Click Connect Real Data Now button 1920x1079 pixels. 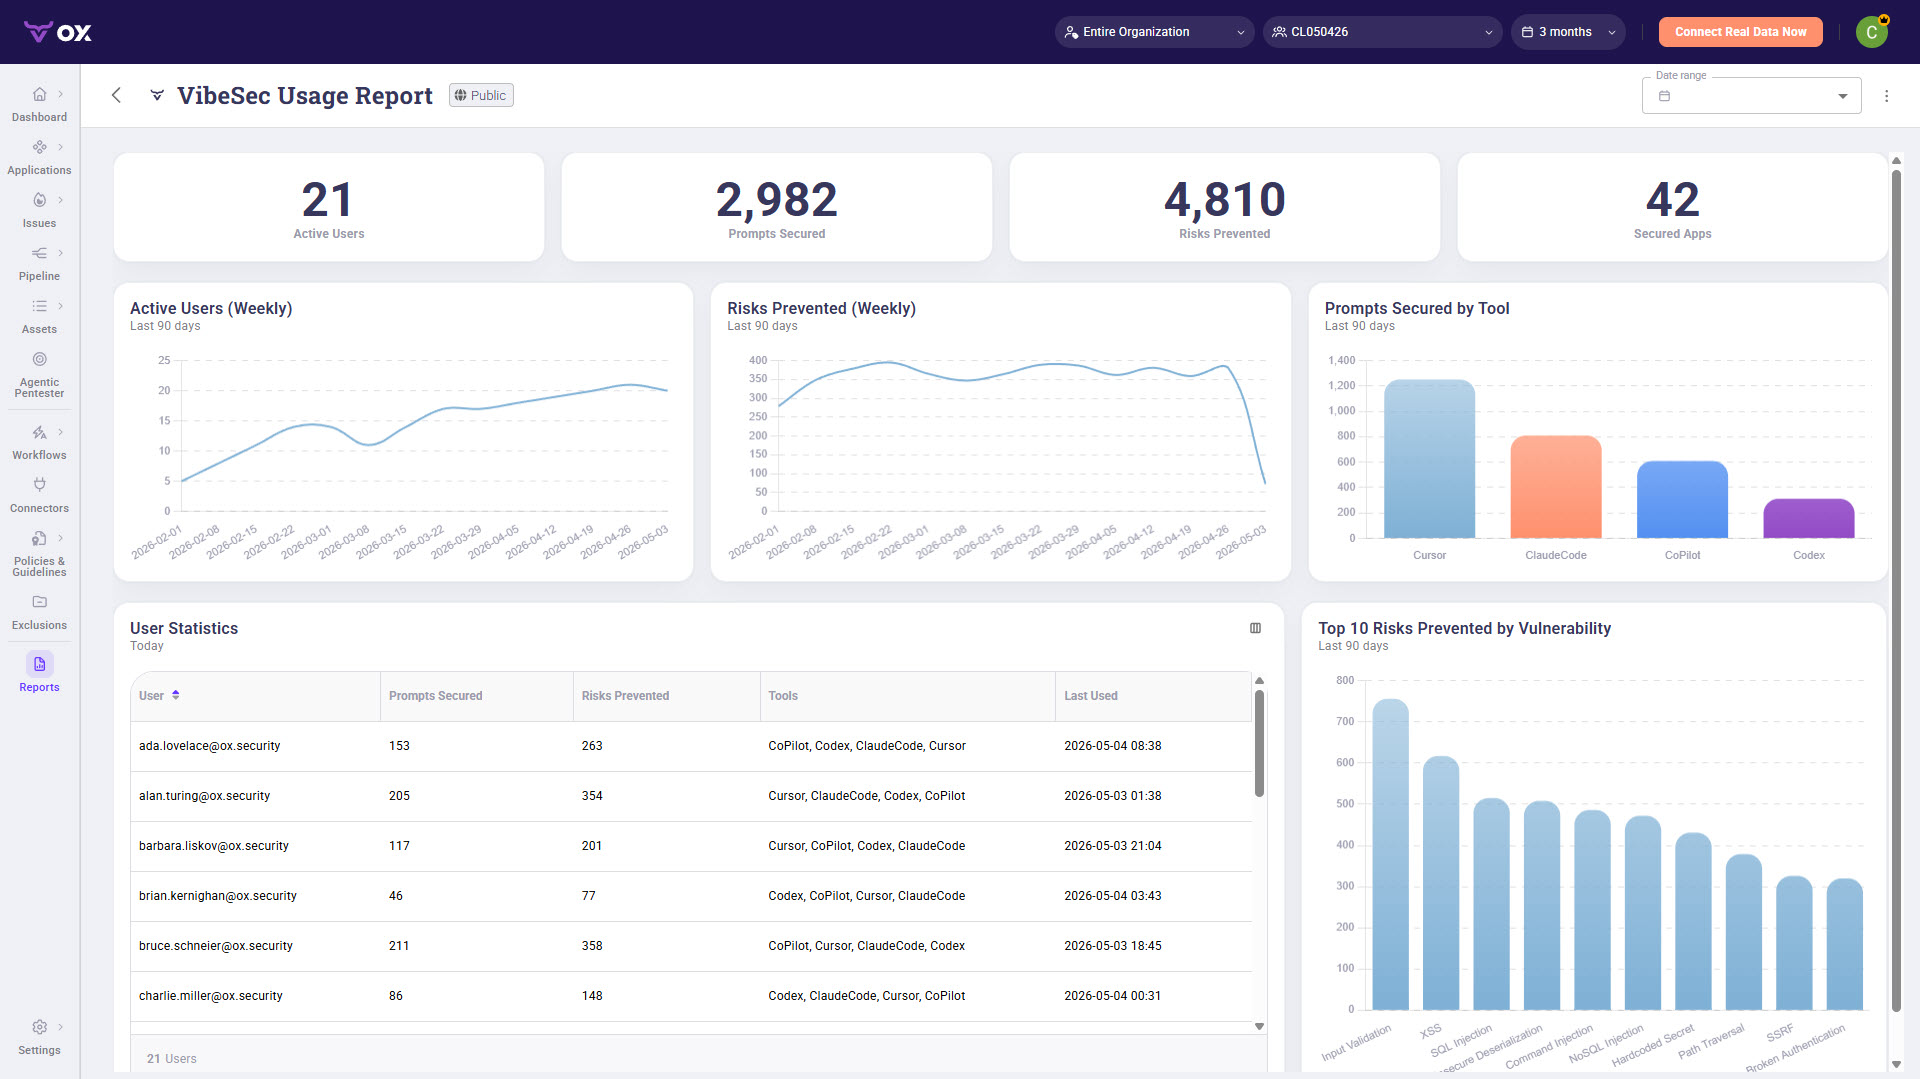tap(1740, 32)
